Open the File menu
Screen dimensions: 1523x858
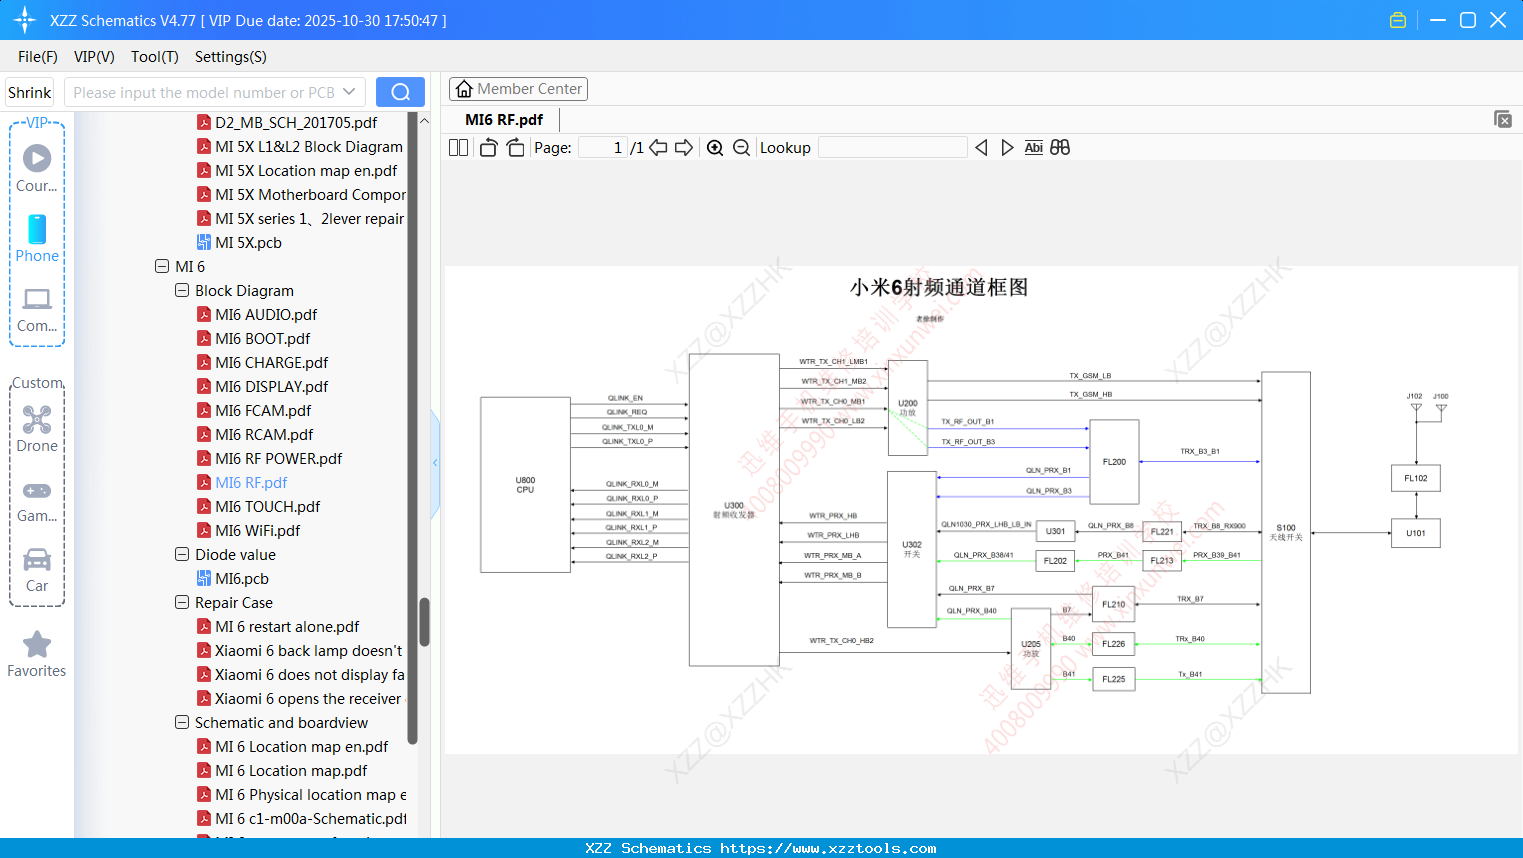[x=38, y=57]
